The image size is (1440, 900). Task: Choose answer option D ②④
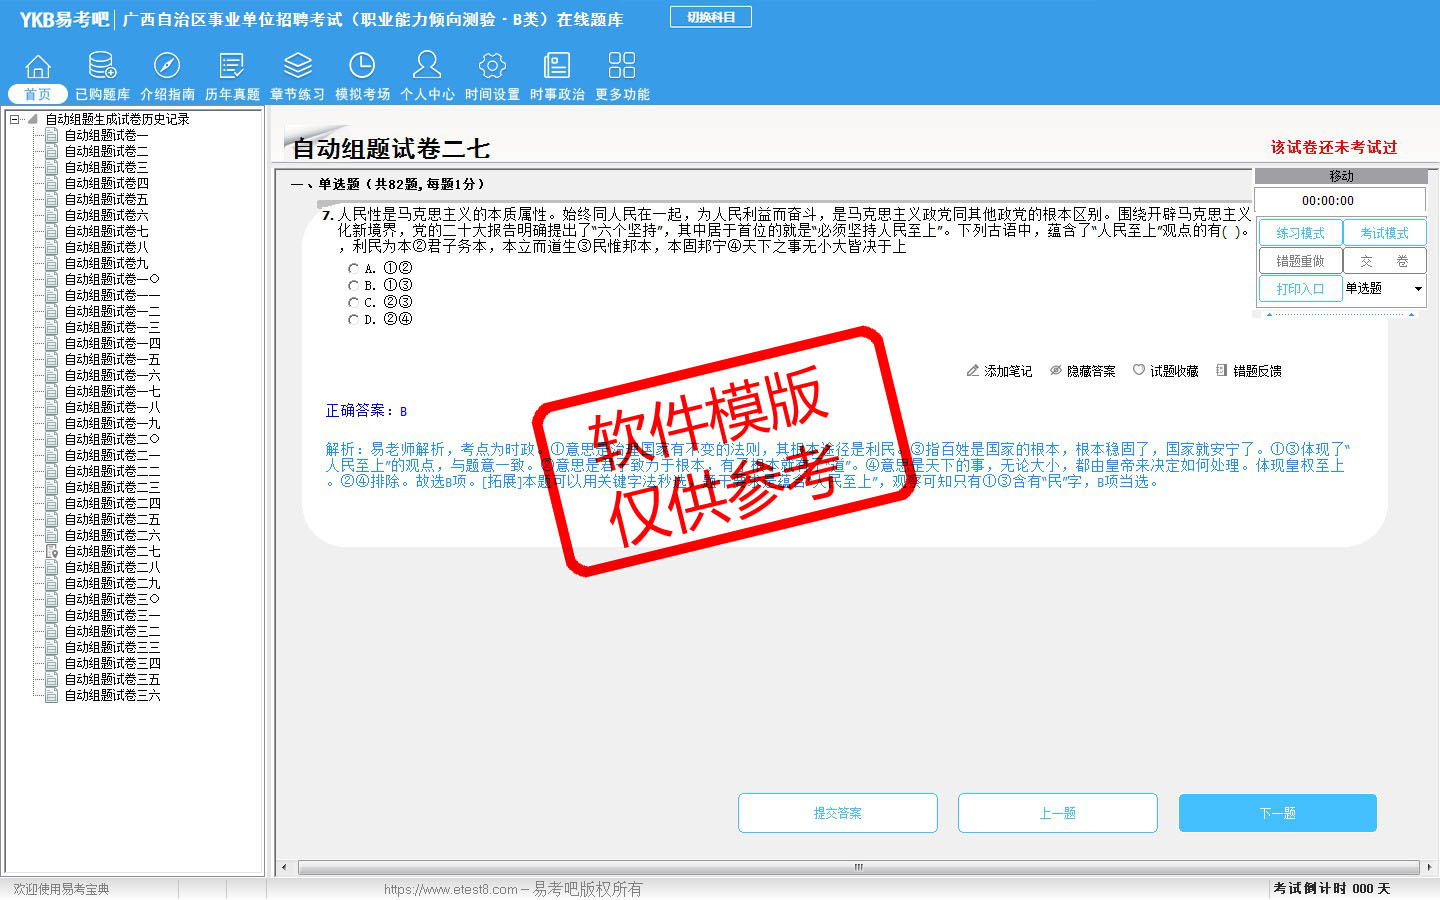tap(354, 320)
